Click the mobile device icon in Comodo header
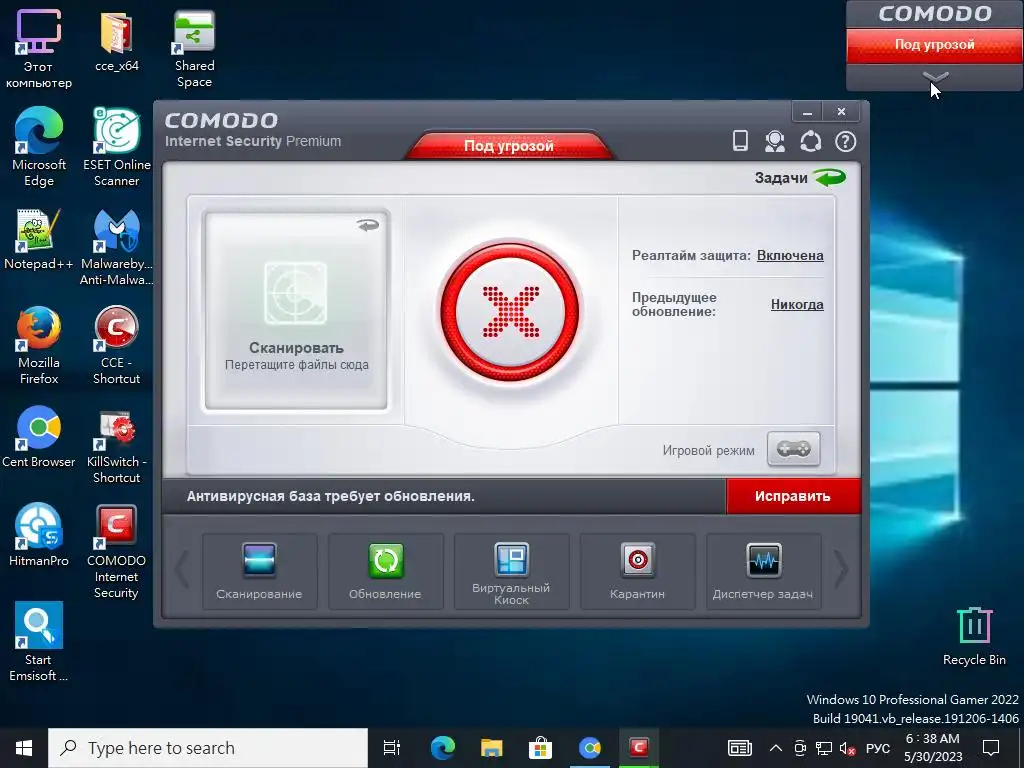The height and width of the screenshot is (768, 1024). 740,140
